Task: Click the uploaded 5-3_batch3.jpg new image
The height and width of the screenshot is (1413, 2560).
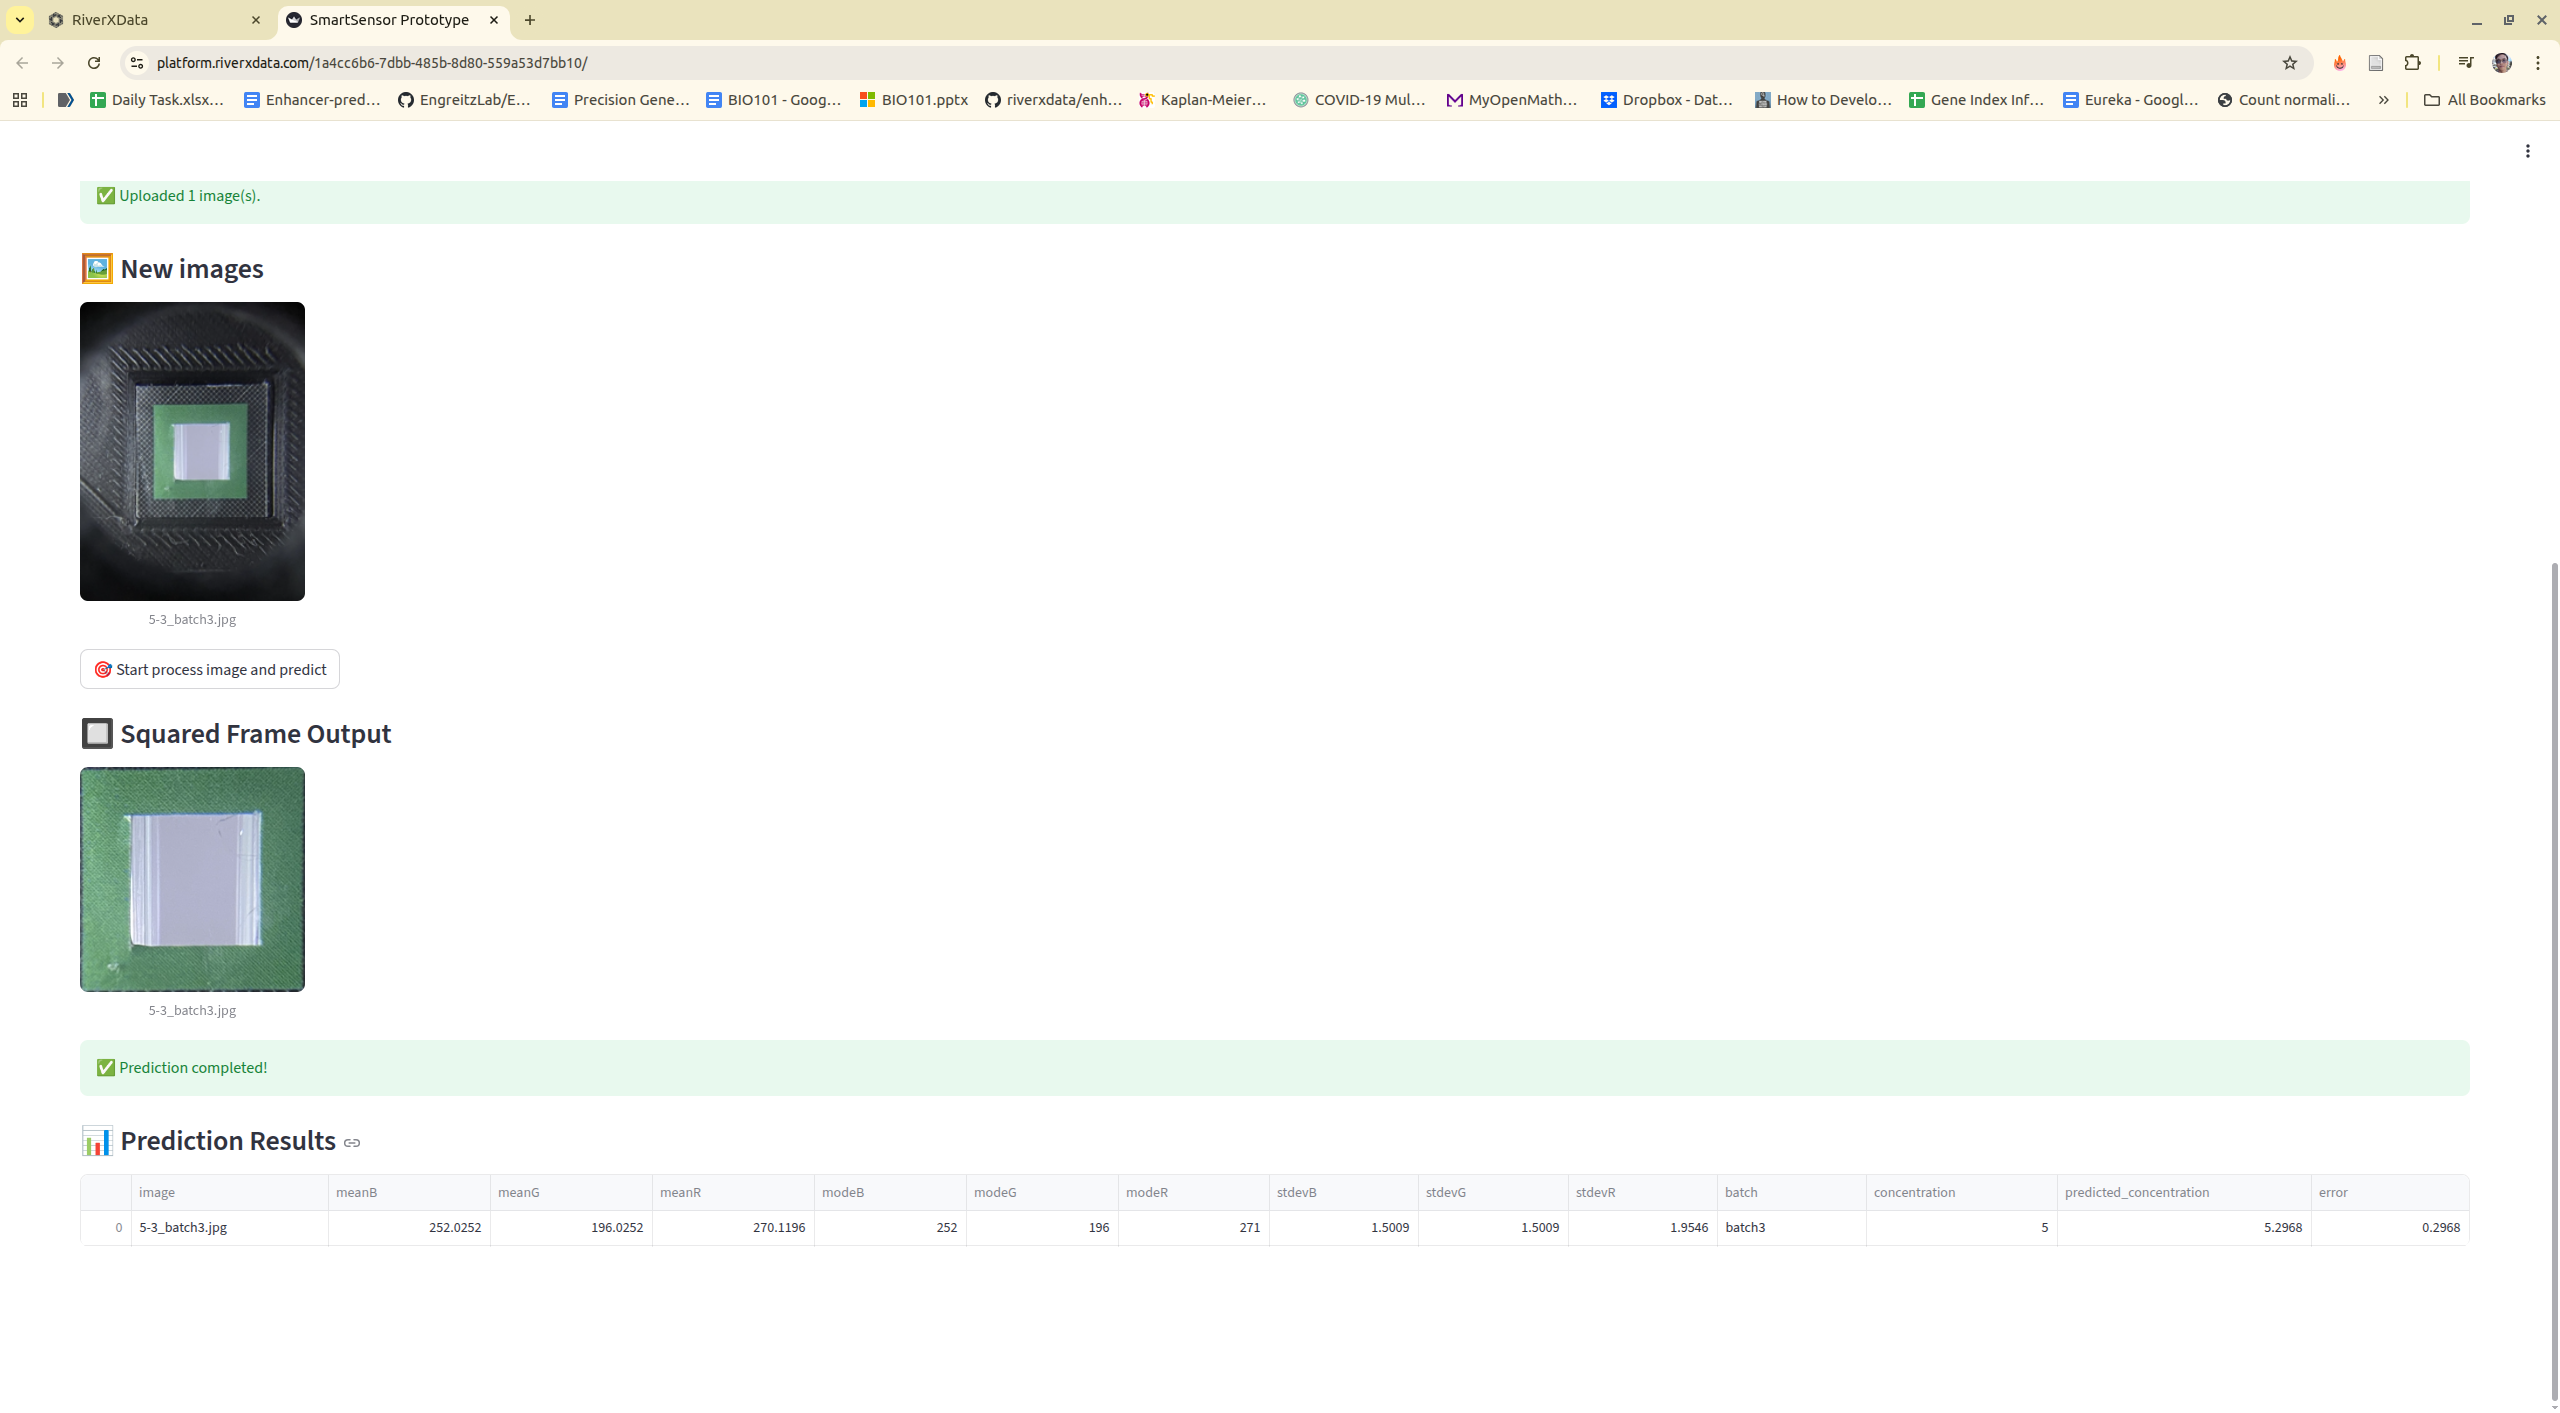Action: pyautogui.click(x=192, y=451)
